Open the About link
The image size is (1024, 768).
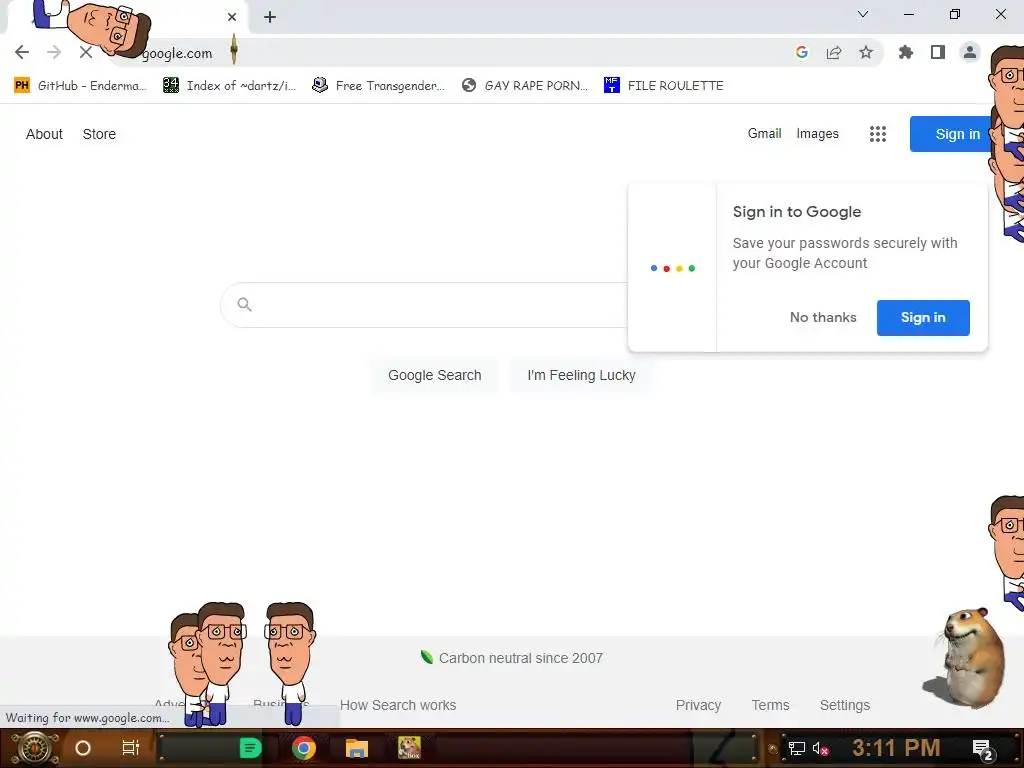(44, 134)
